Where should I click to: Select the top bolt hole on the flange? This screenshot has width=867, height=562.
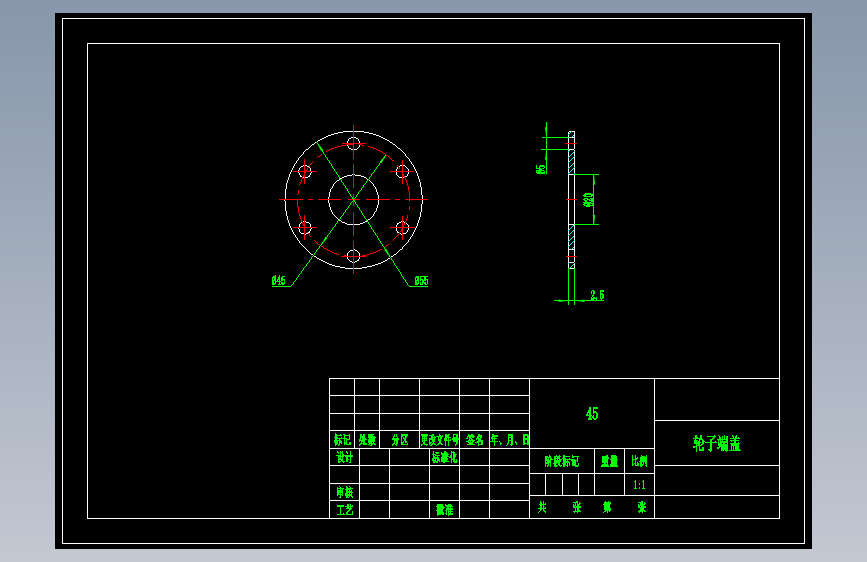(354, 144)
